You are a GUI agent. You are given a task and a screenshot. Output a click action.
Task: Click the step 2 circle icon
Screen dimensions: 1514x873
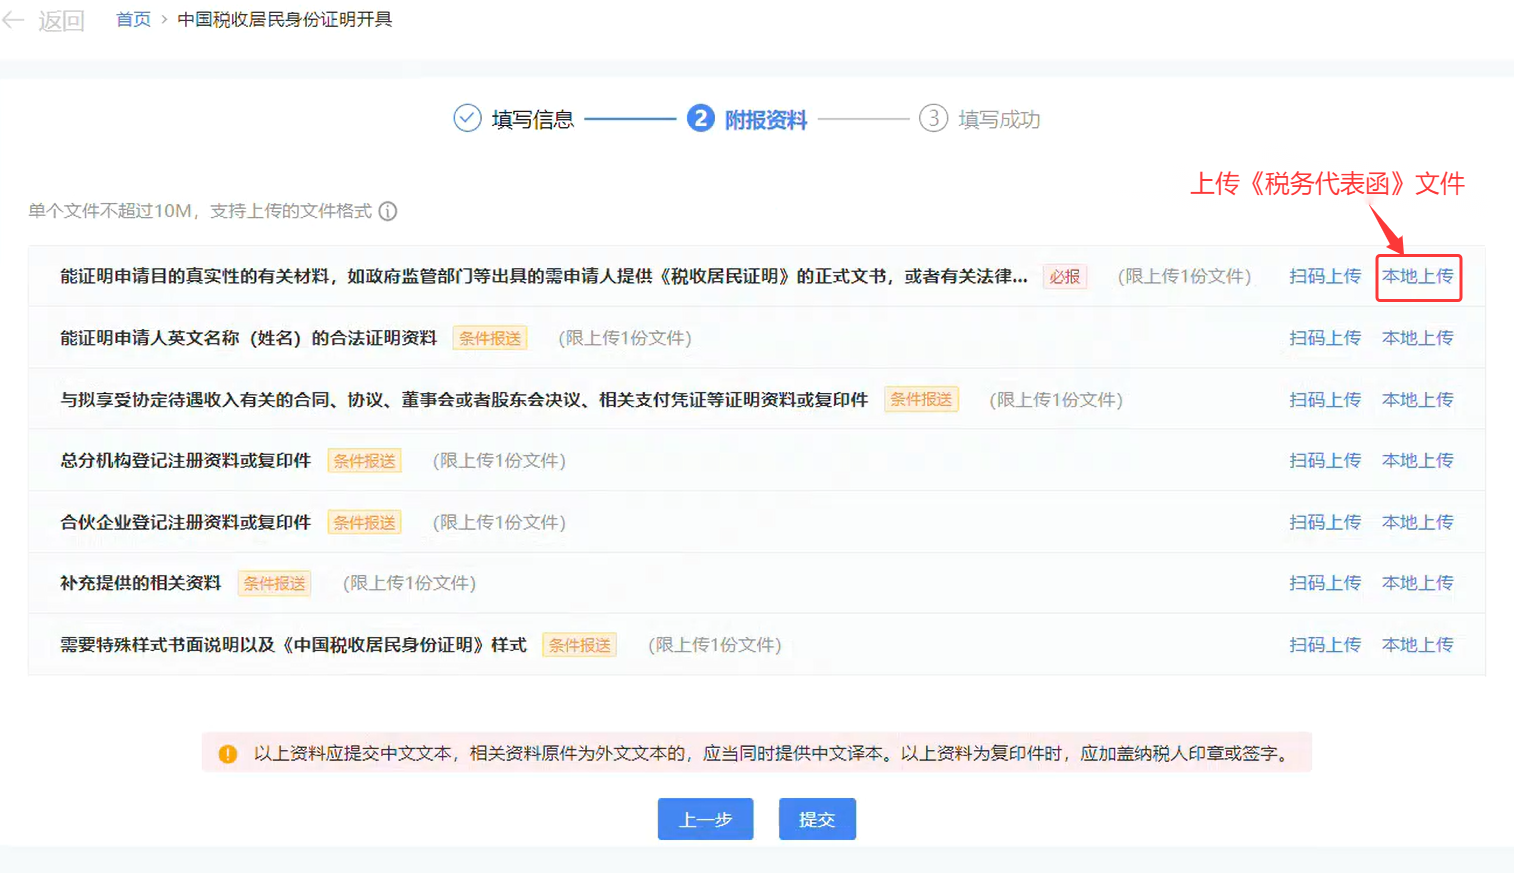pyautogui.click(x=700, y=118)
